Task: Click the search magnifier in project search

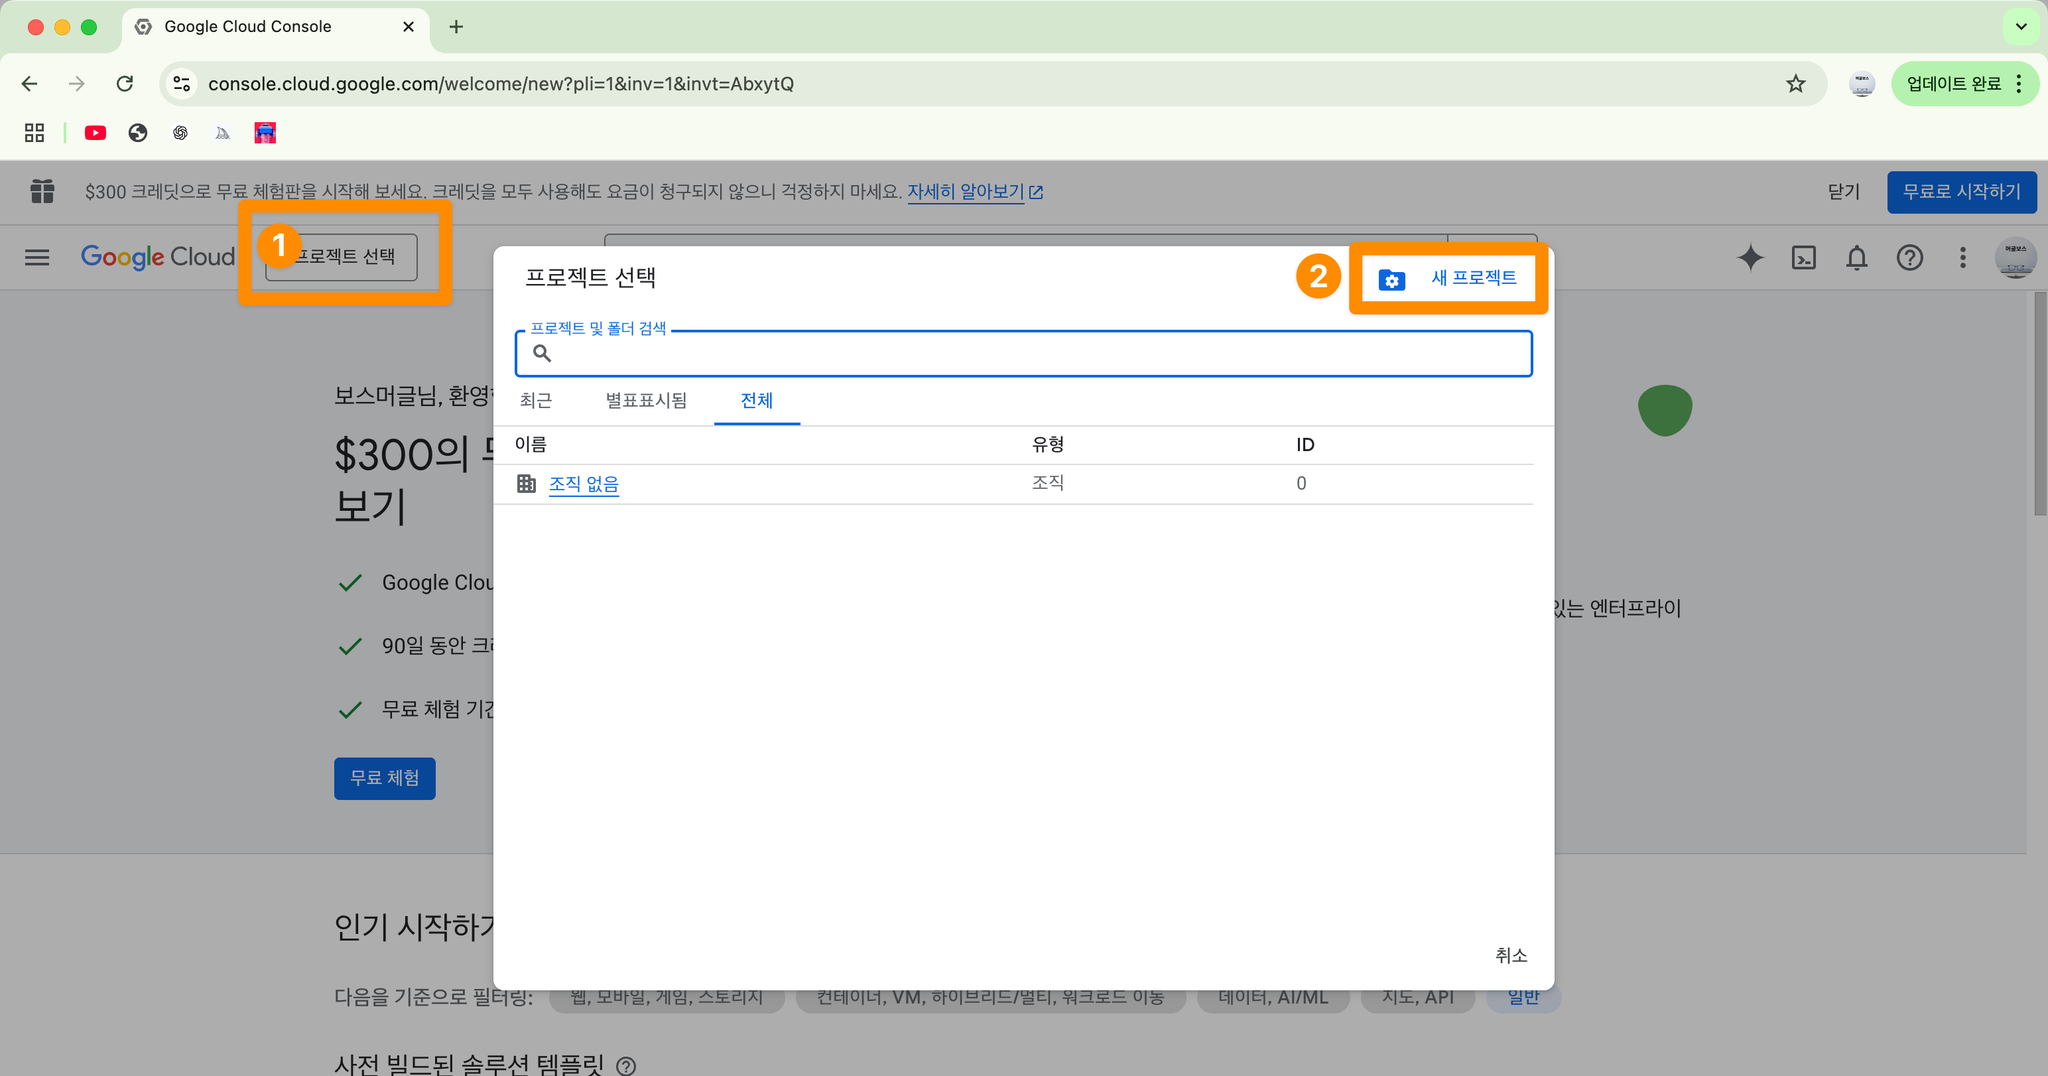Action: click(542, 353)
